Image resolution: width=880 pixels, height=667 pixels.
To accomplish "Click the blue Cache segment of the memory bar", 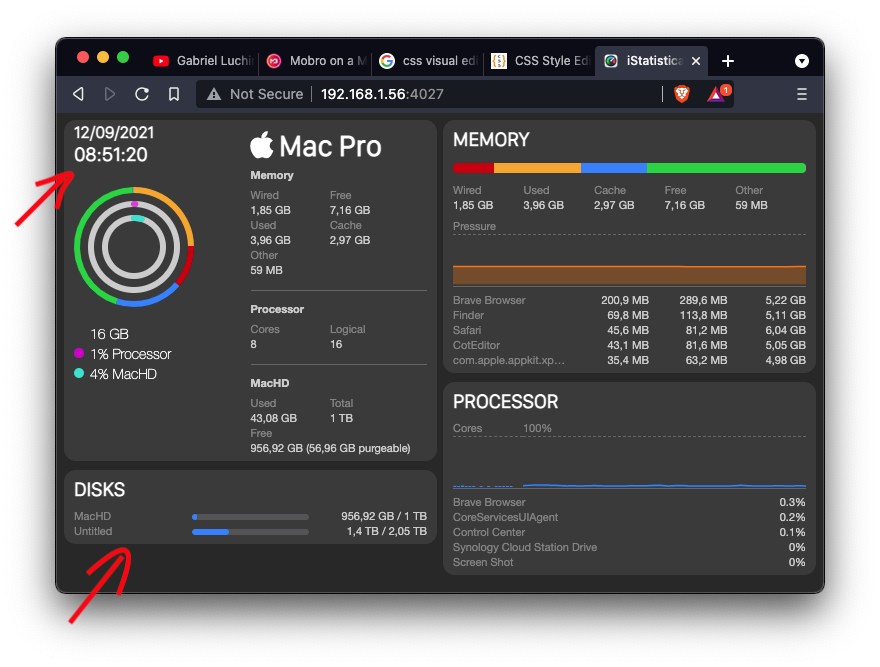I will pos(613,168).
